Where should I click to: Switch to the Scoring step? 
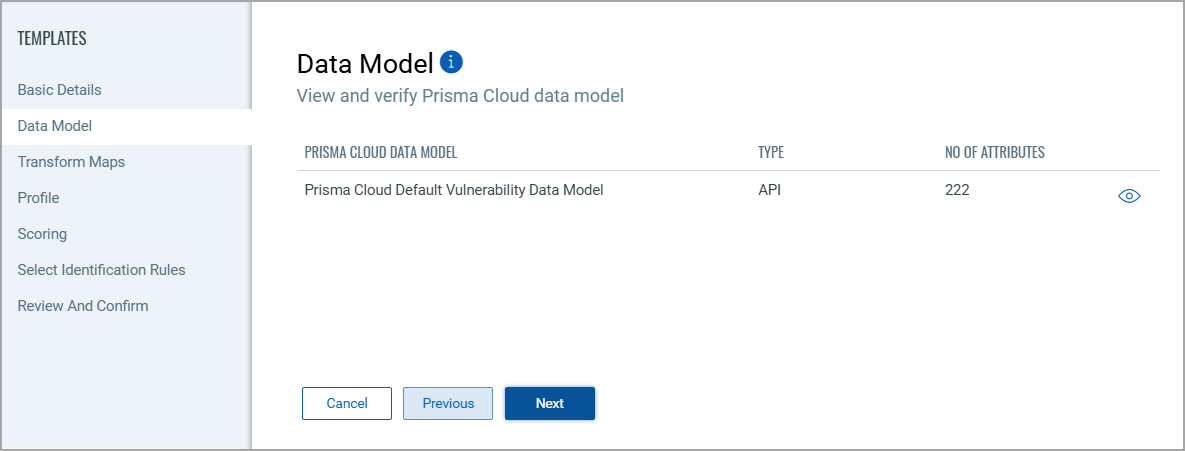tap(42, 234)
